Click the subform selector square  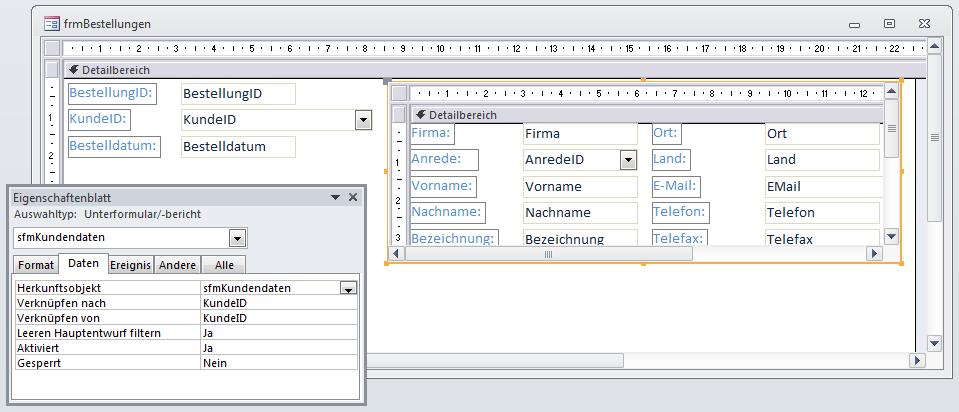(399, 93)
